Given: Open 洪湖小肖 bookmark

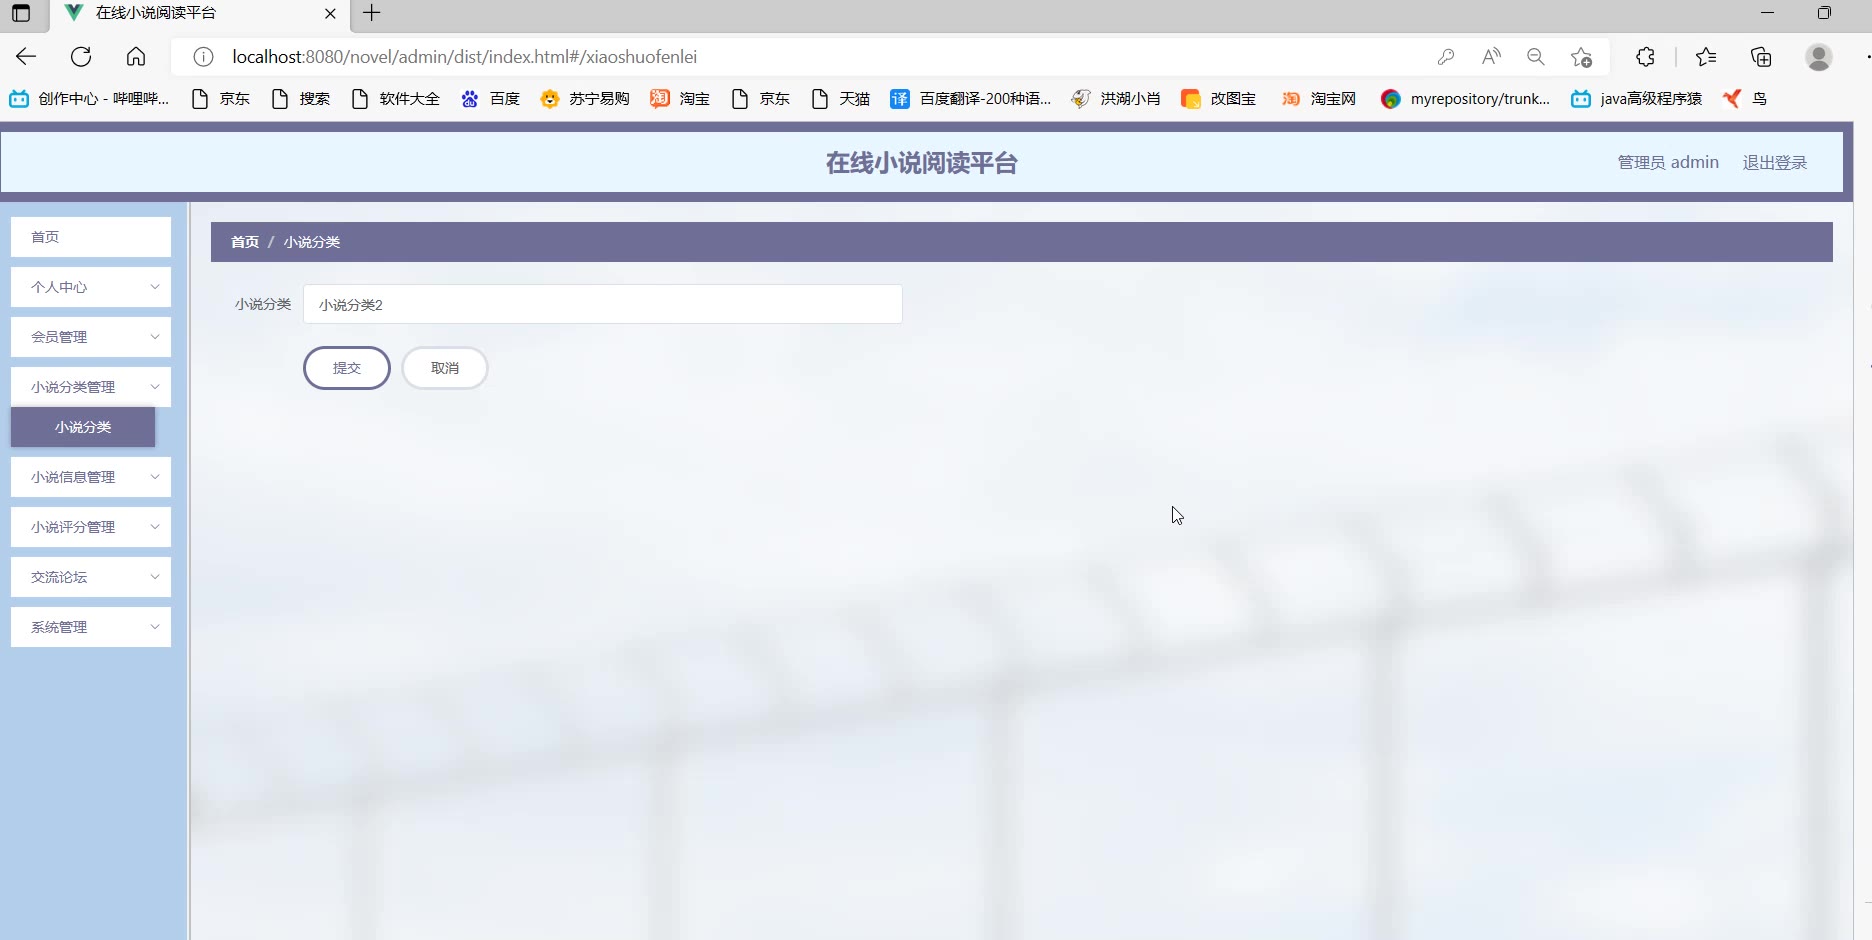Looking at the screenshot, I should point(1116,98).
